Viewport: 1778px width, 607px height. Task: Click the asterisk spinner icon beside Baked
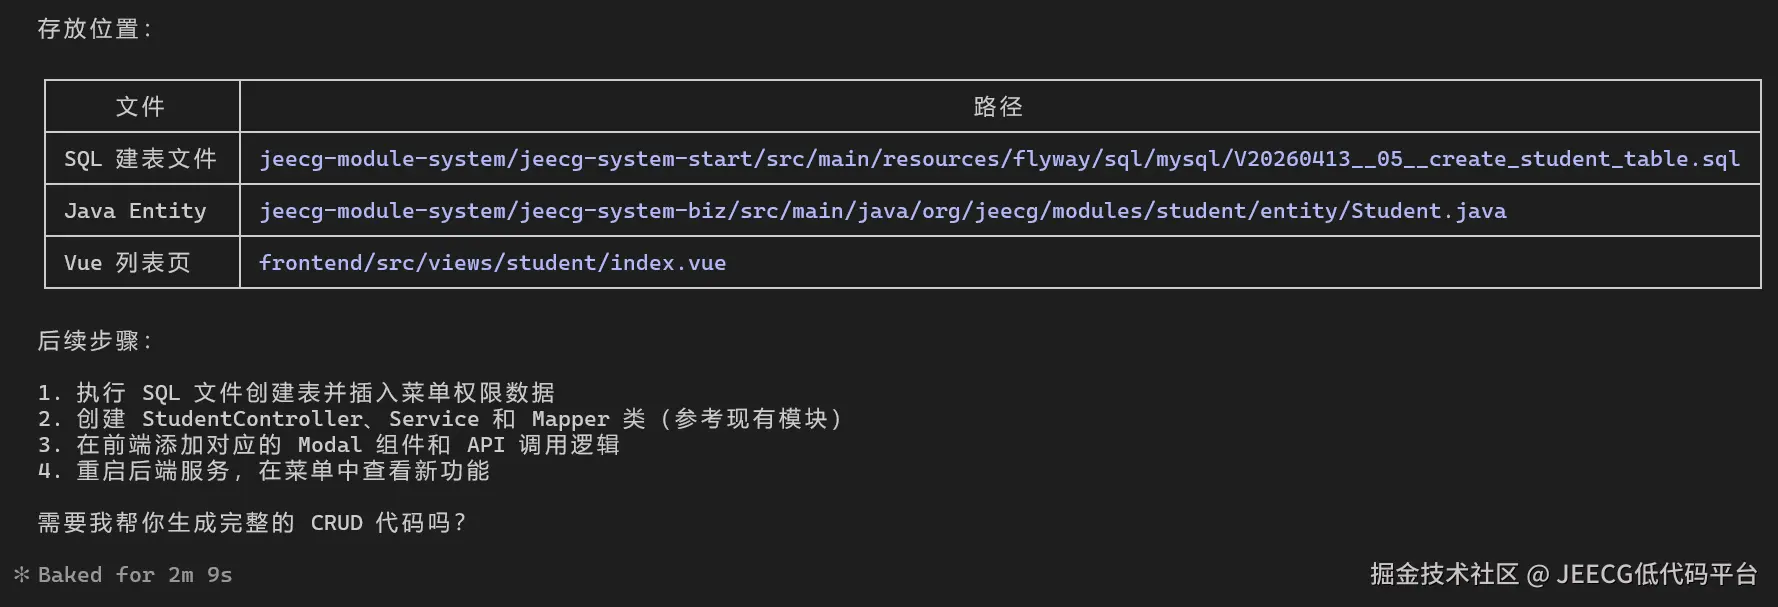[21, 575]
